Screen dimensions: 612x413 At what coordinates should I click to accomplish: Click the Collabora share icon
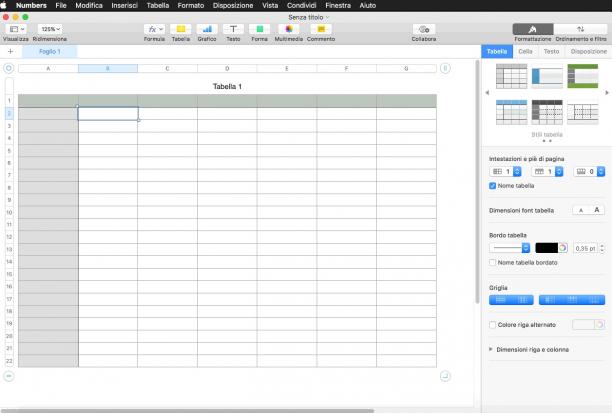point(424,29)
